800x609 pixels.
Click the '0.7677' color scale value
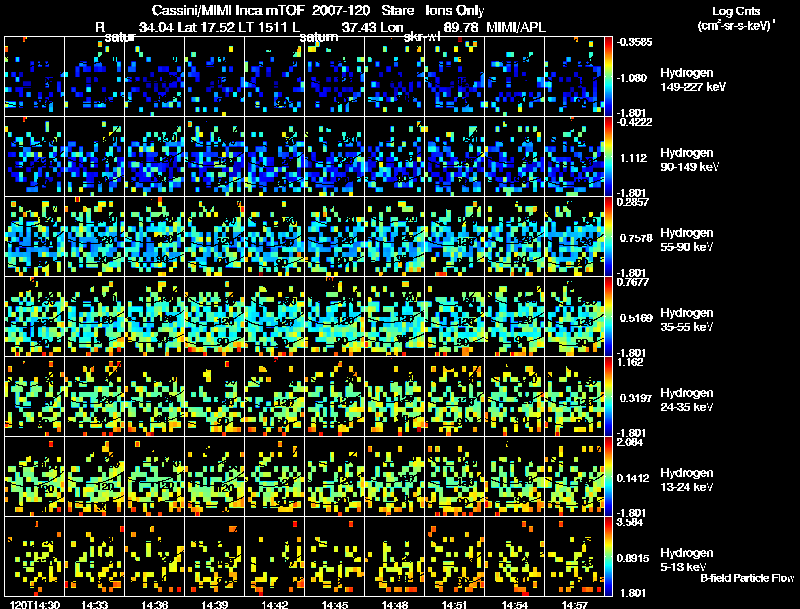(x=633, y=282)
